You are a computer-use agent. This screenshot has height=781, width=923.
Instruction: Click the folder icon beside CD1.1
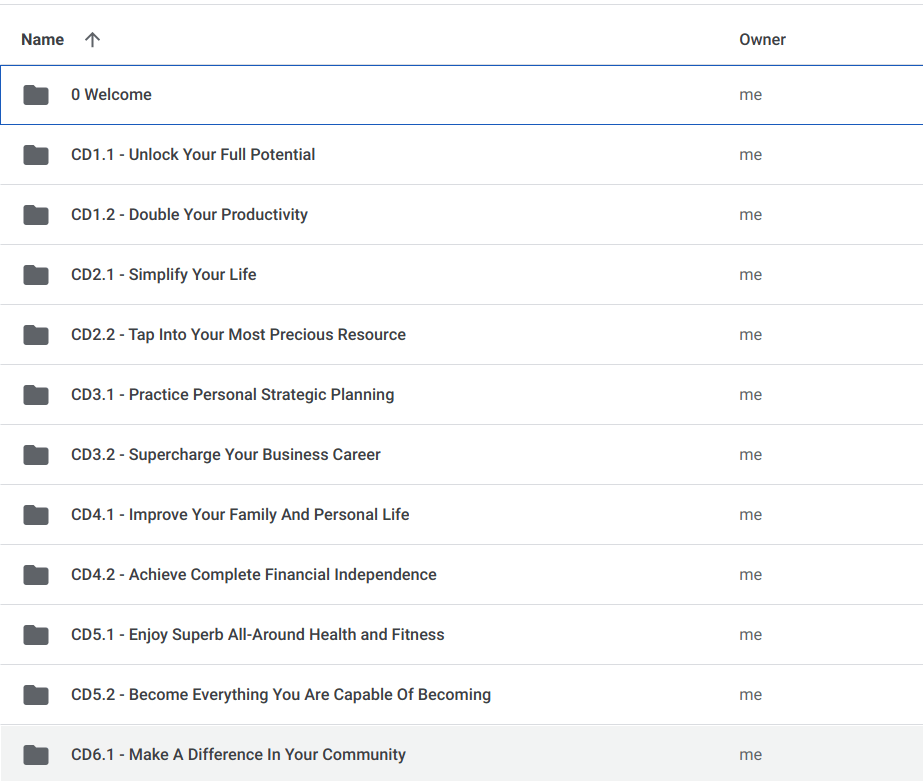[x=36, y=154]
